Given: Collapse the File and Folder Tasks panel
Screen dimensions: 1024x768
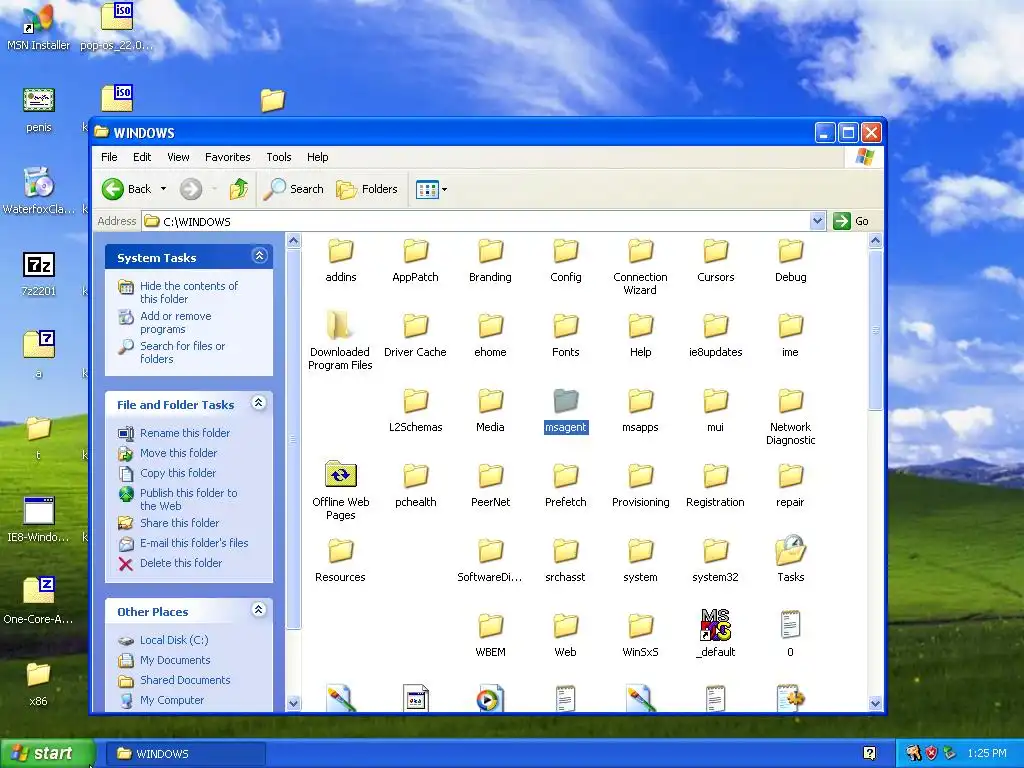Looking at the screenshot, I should pos(259,403).
